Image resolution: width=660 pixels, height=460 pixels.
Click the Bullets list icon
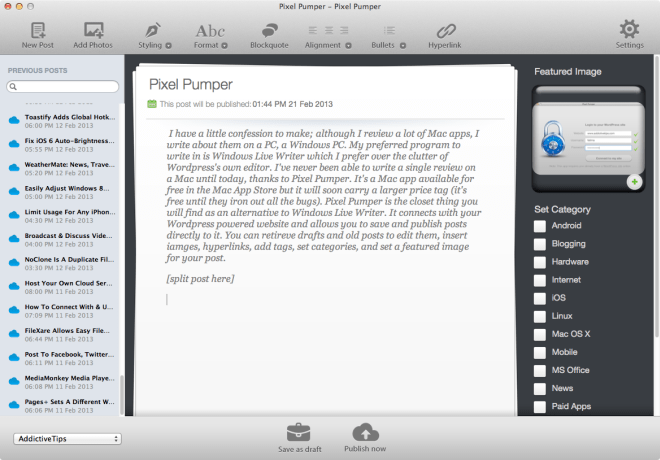(x=389, y=30)
